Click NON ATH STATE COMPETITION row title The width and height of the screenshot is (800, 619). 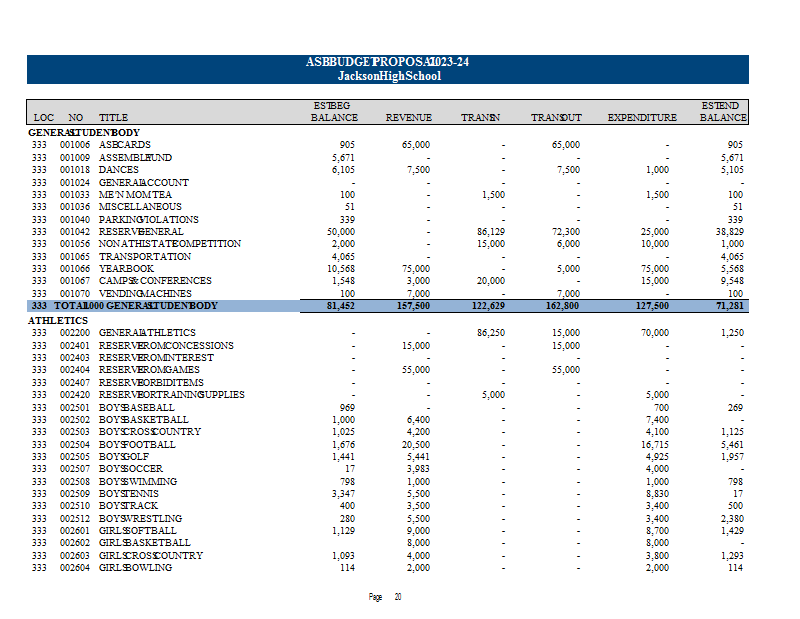(x=169, y=244)
